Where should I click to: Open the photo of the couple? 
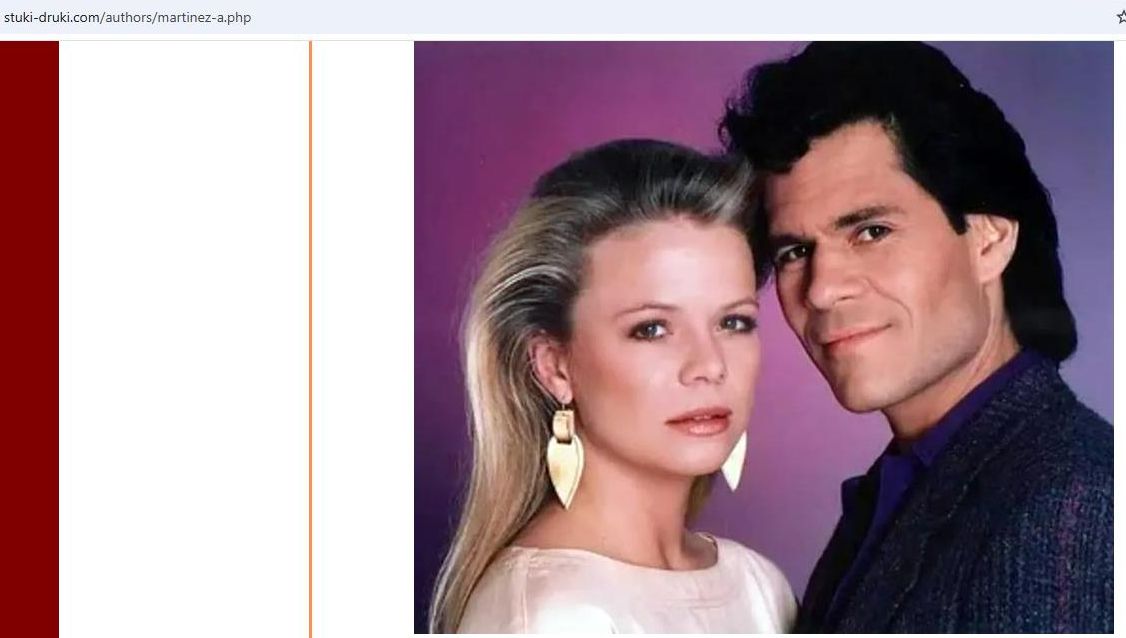(763, 337)
